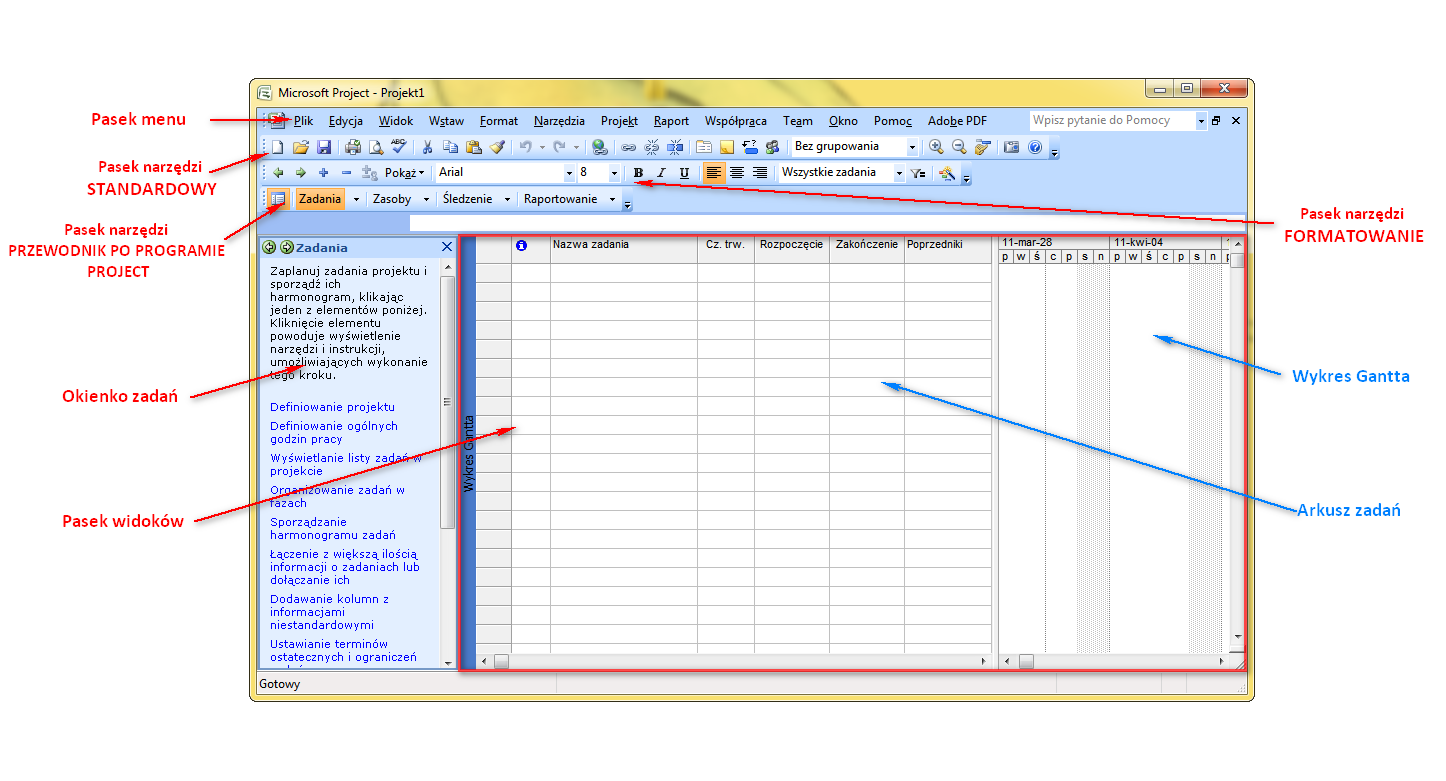Click the Link Tasks chain icon

click(x=628, y=147)
